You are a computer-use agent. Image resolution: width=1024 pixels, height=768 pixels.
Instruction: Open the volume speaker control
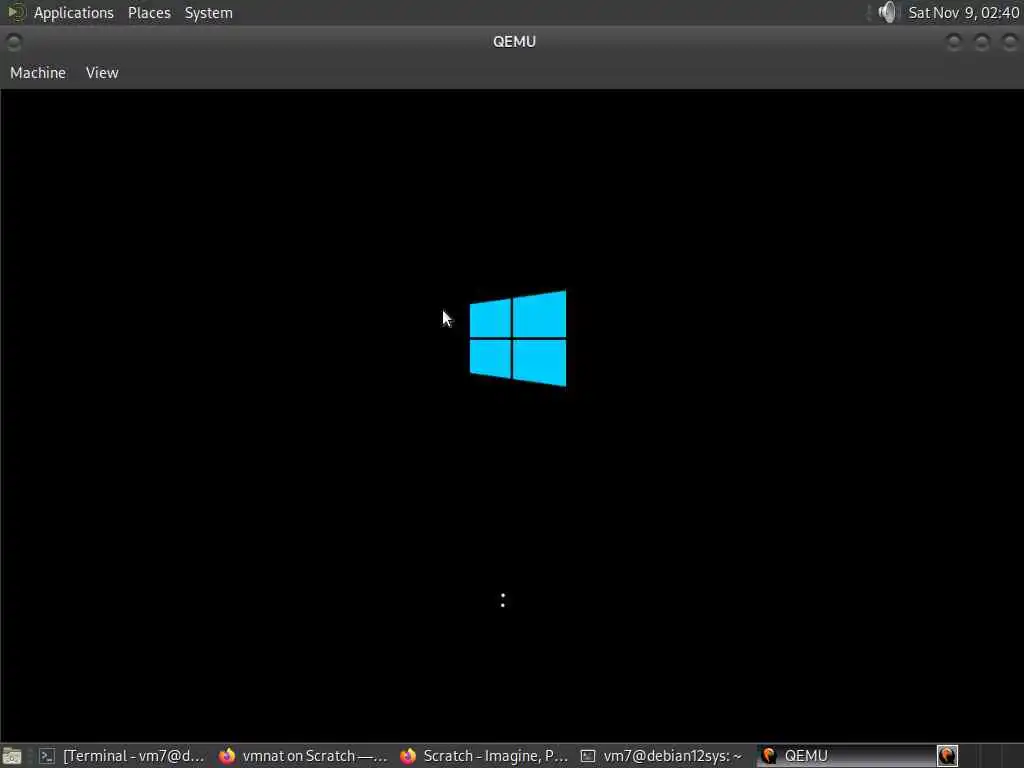click(887, 12)
